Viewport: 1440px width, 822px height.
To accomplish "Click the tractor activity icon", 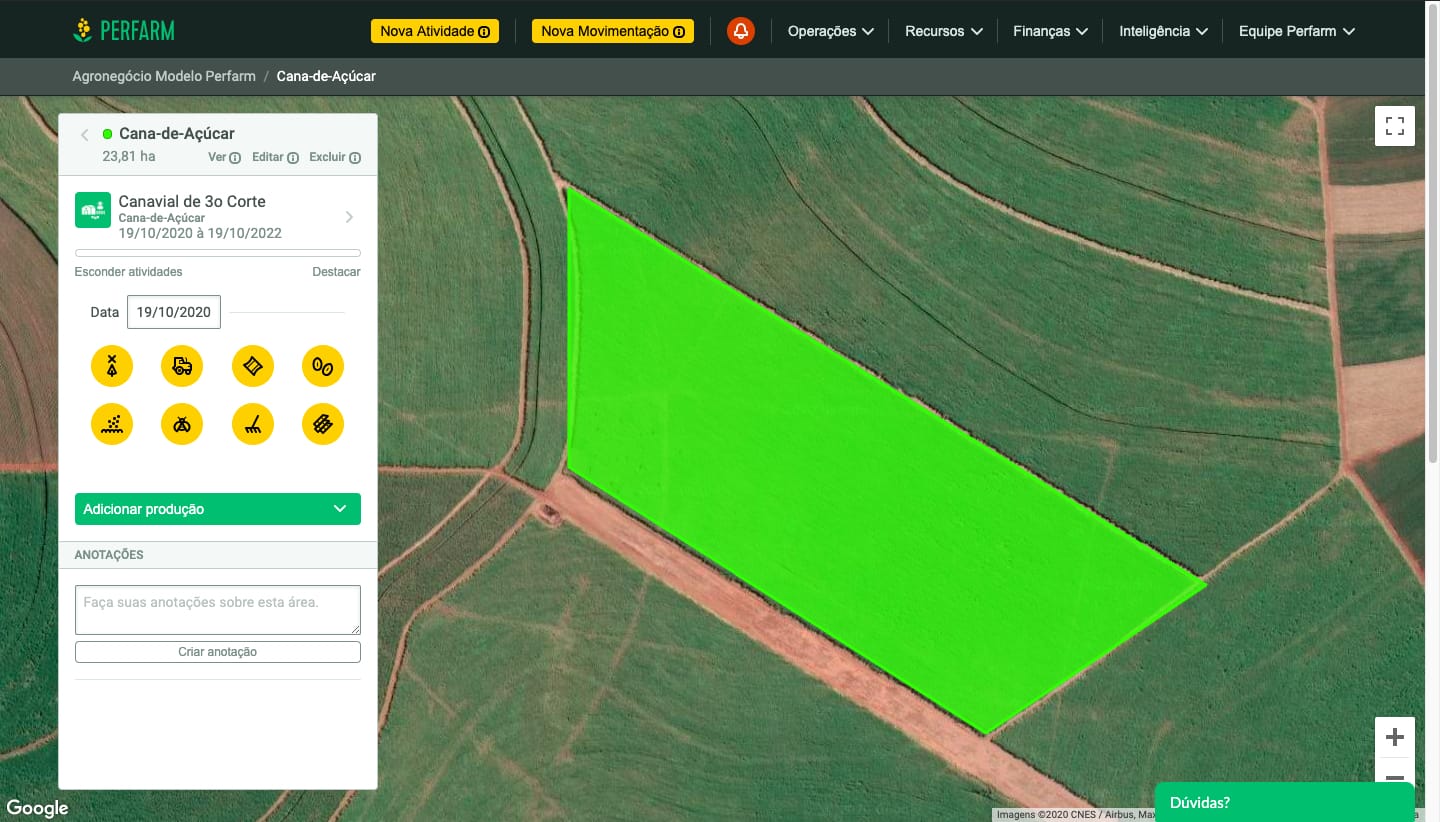I will click(182, 366).
